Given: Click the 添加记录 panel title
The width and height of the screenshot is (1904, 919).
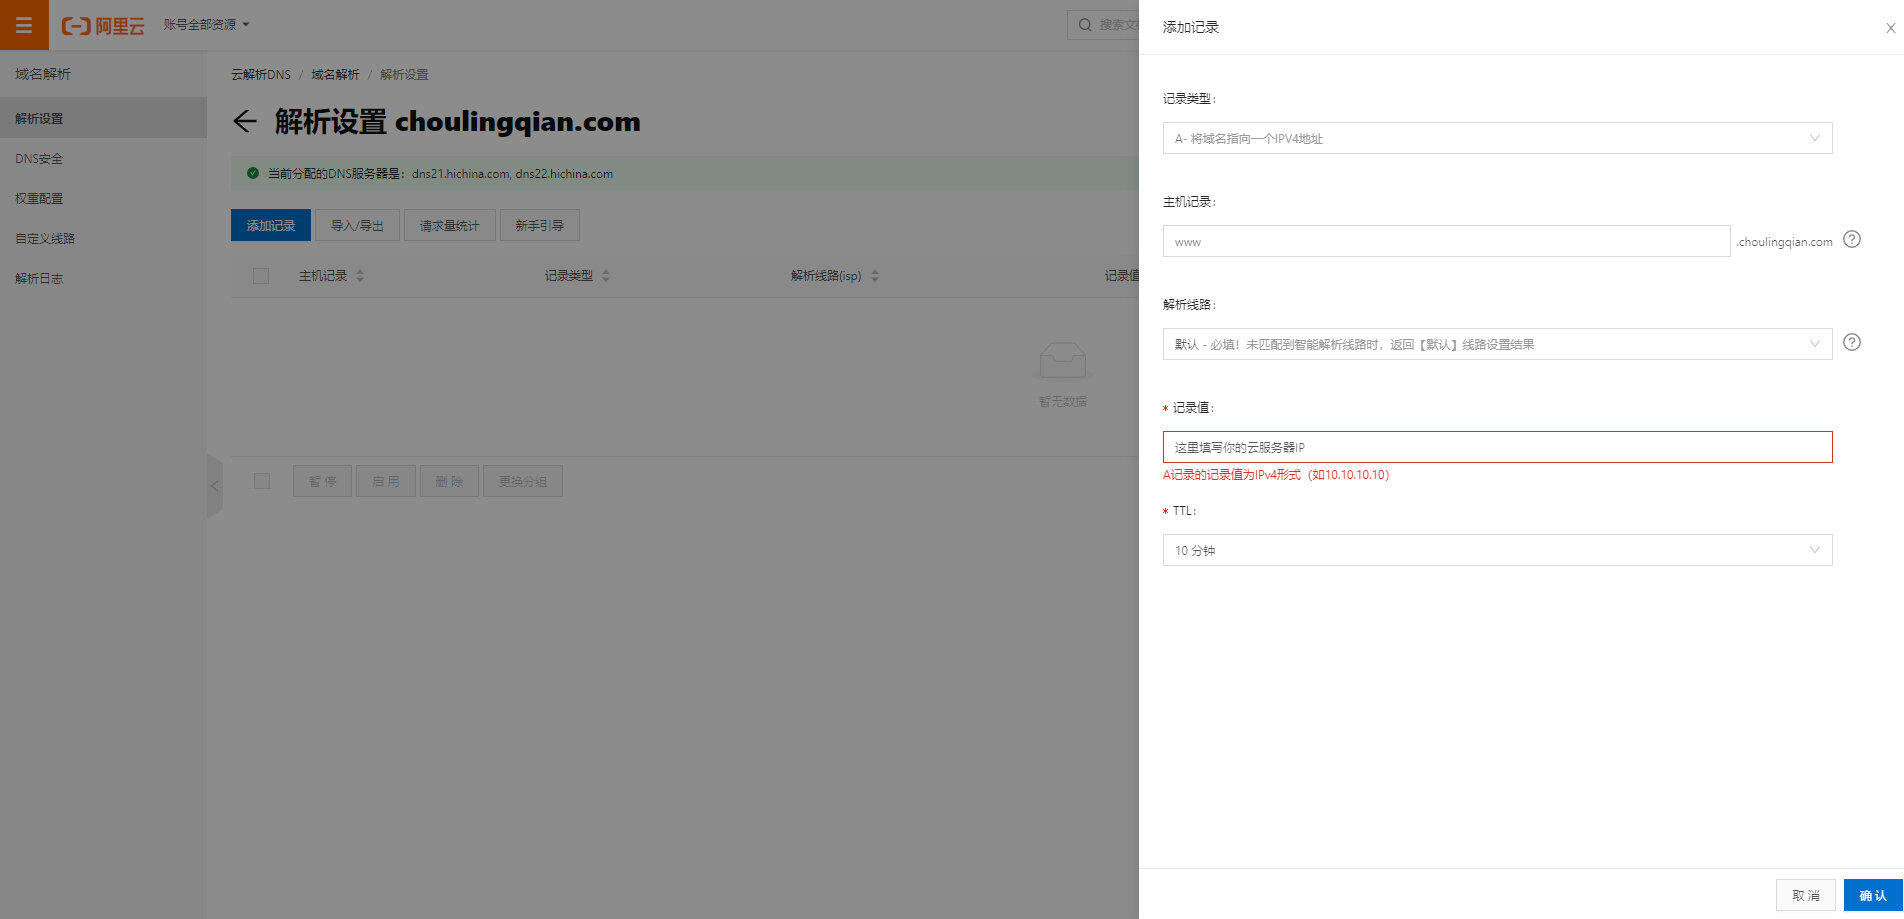Looking at the screenshot, I should point(1191,27).
